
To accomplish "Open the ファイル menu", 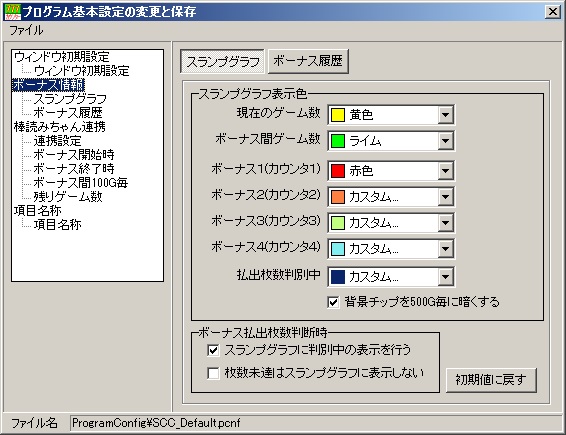I will coord(26,30).
